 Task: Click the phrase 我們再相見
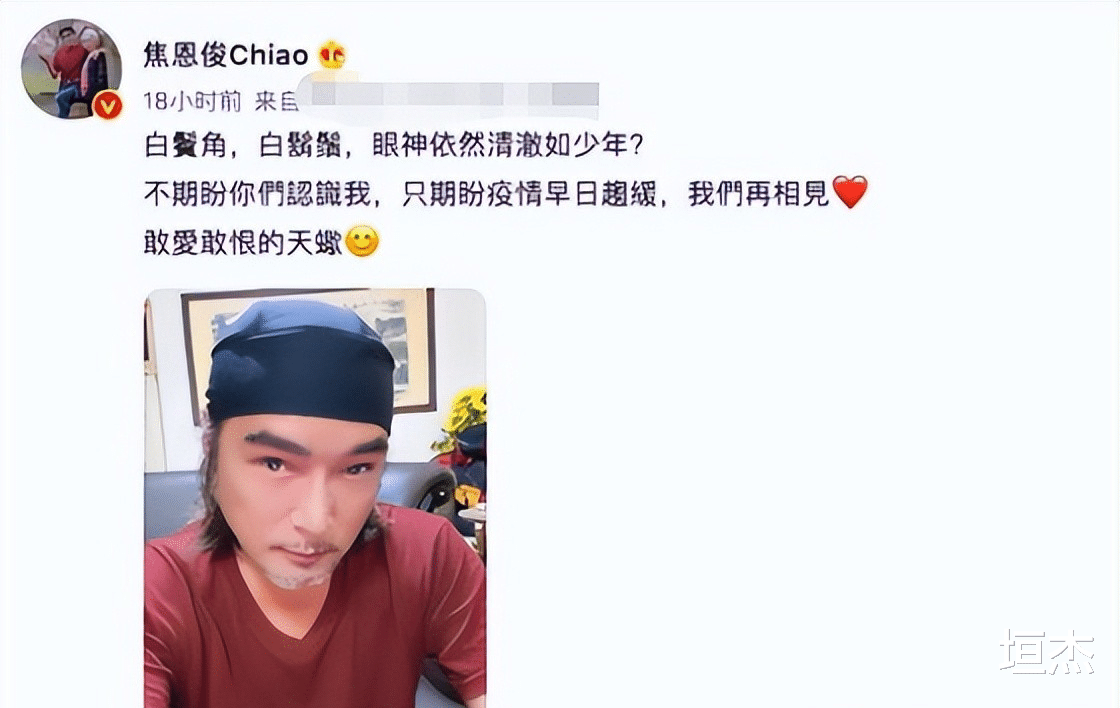pos(758,193)
